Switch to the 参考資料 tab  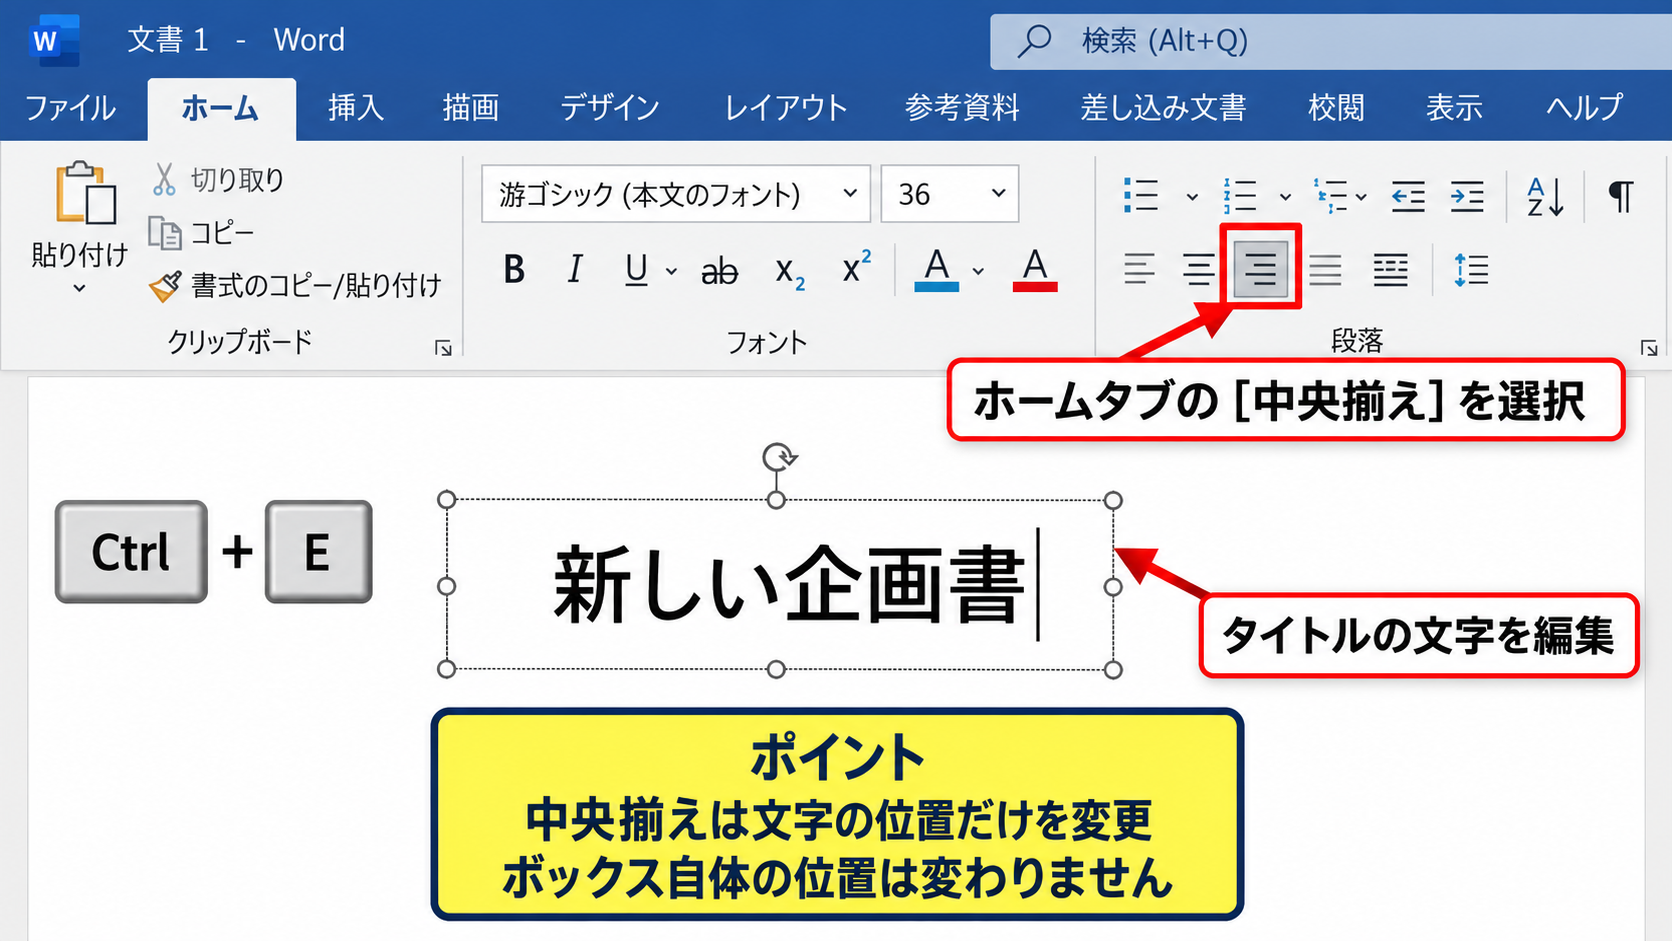(x=962, y=107)
